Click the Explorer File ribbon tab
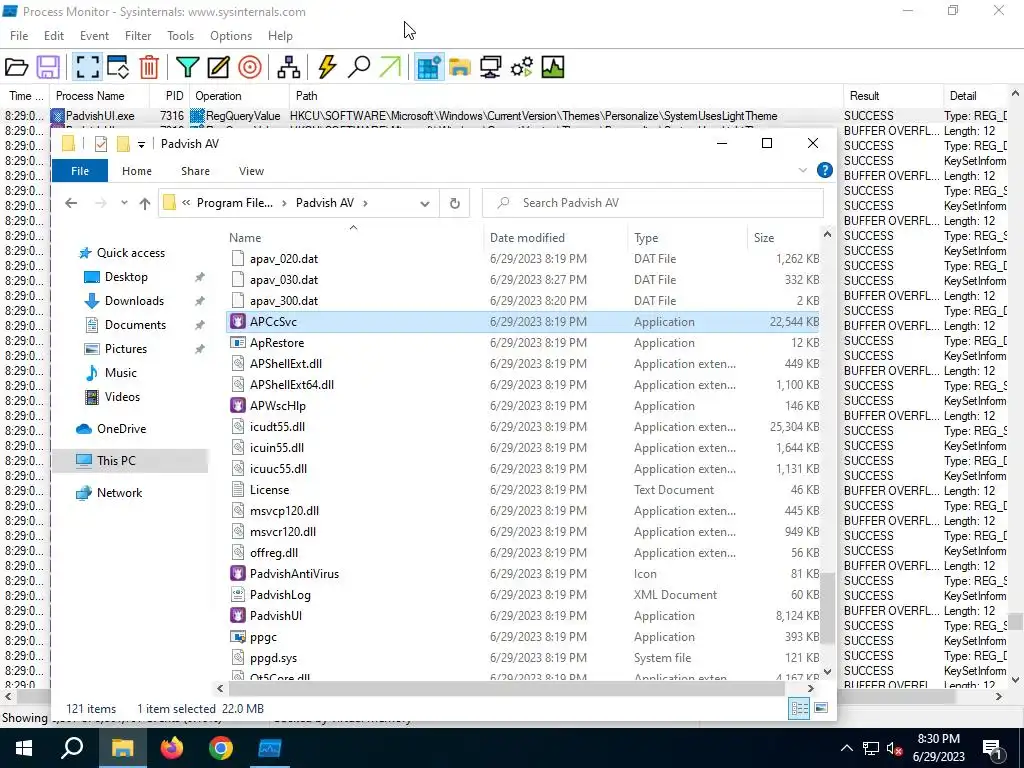This screenshot has height=768, width=1024. coord(80,171)
